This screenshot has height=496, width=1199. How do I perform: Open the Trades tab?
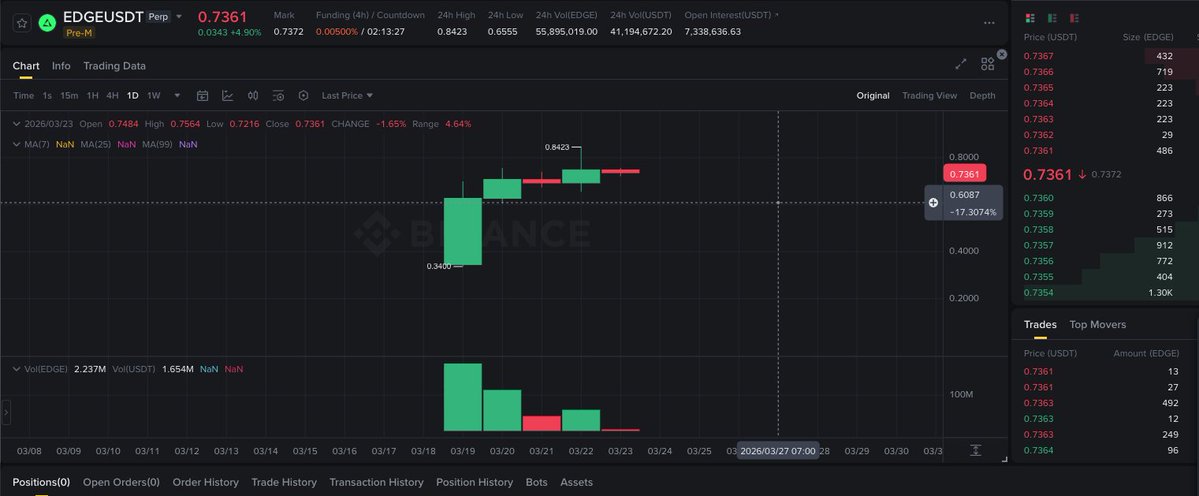[1040, 325]
